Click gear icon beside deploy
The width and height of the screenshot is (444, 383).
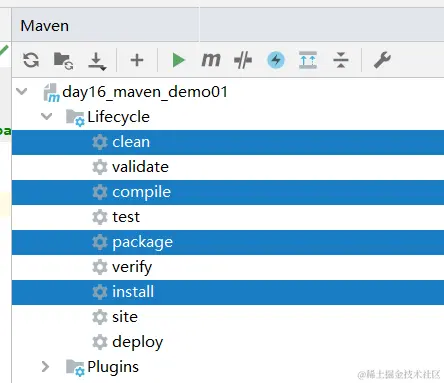pos(100,342)
